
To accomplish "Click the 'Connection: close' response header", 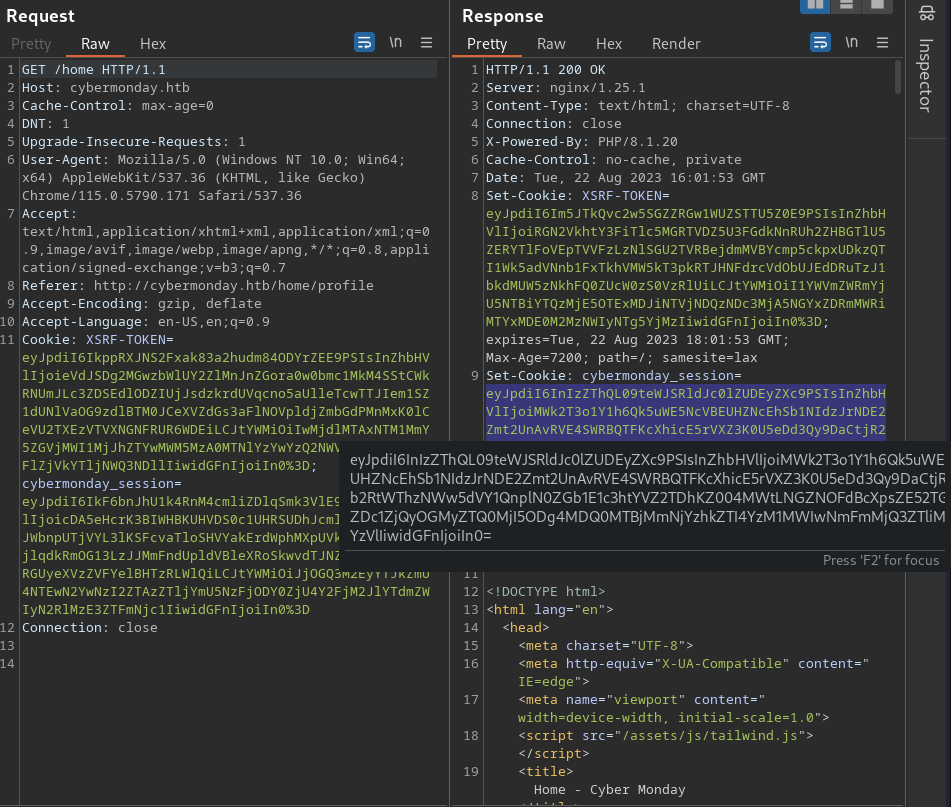I will click(554, 124).
